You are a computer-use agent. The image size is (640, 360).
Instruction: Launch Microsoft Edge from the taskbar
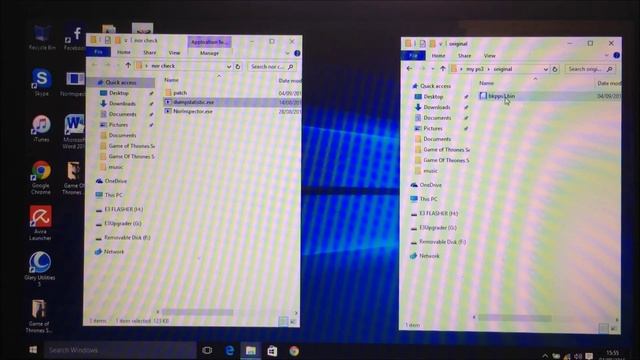[x=229, y=350]
